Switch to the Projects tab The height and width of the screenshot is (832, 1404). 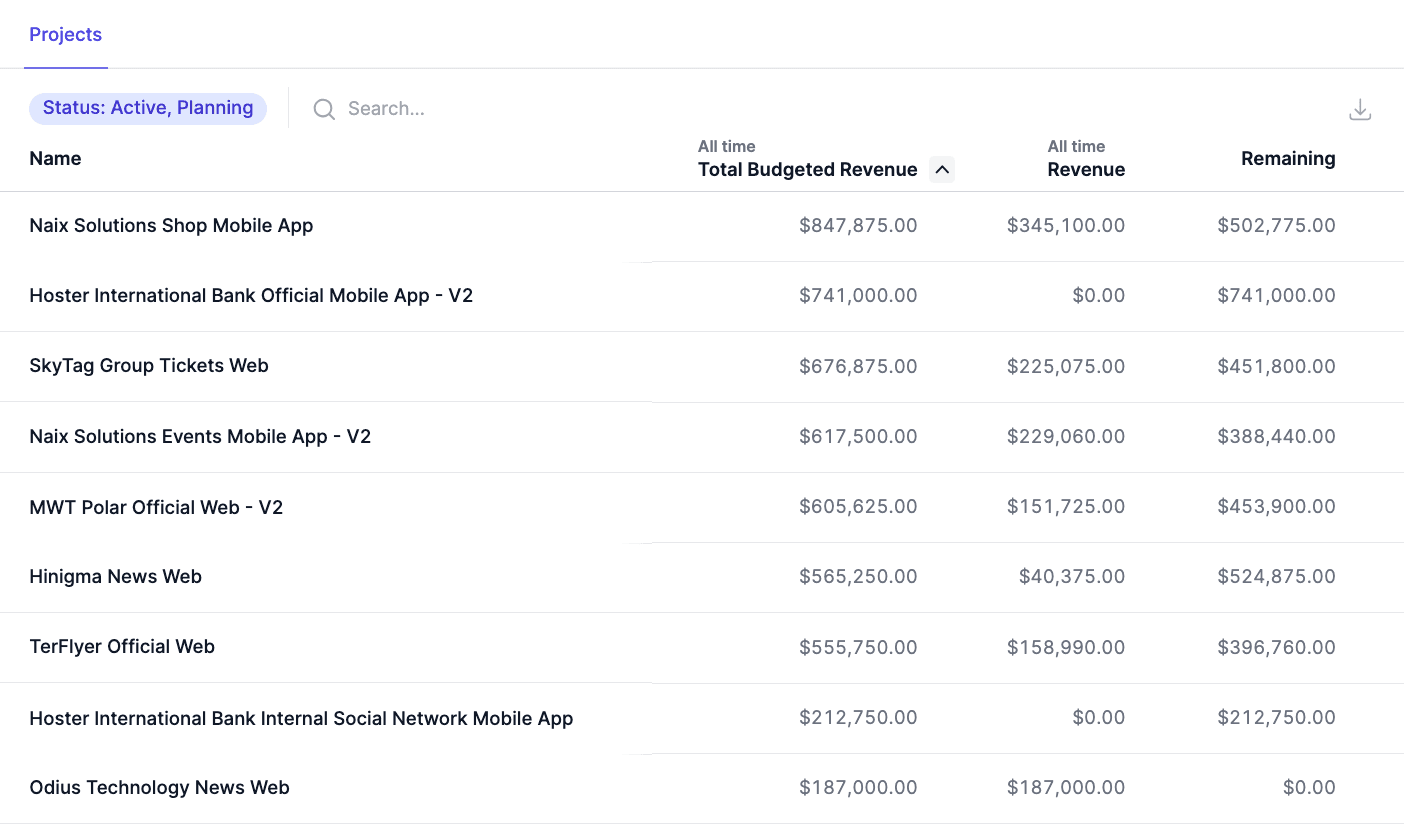pyautogui.click(x=66, y=35)
